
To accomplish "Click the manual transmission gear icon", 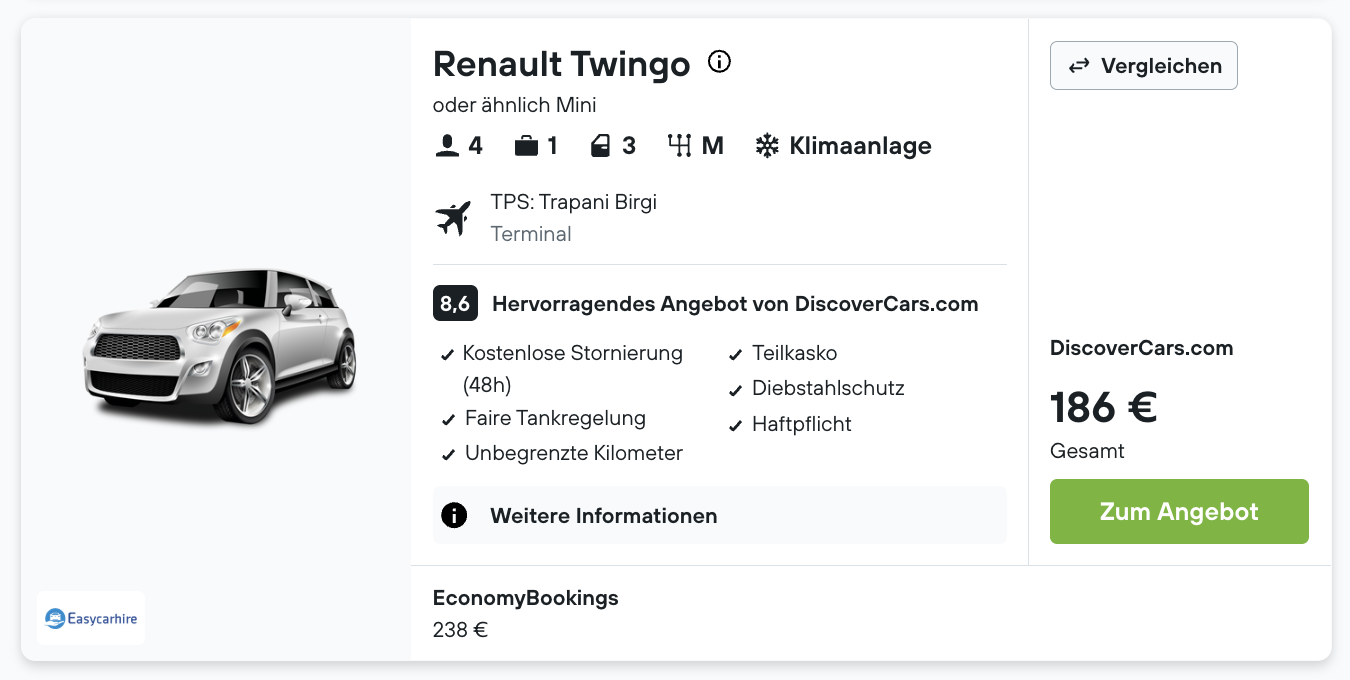I will point(680,146).
